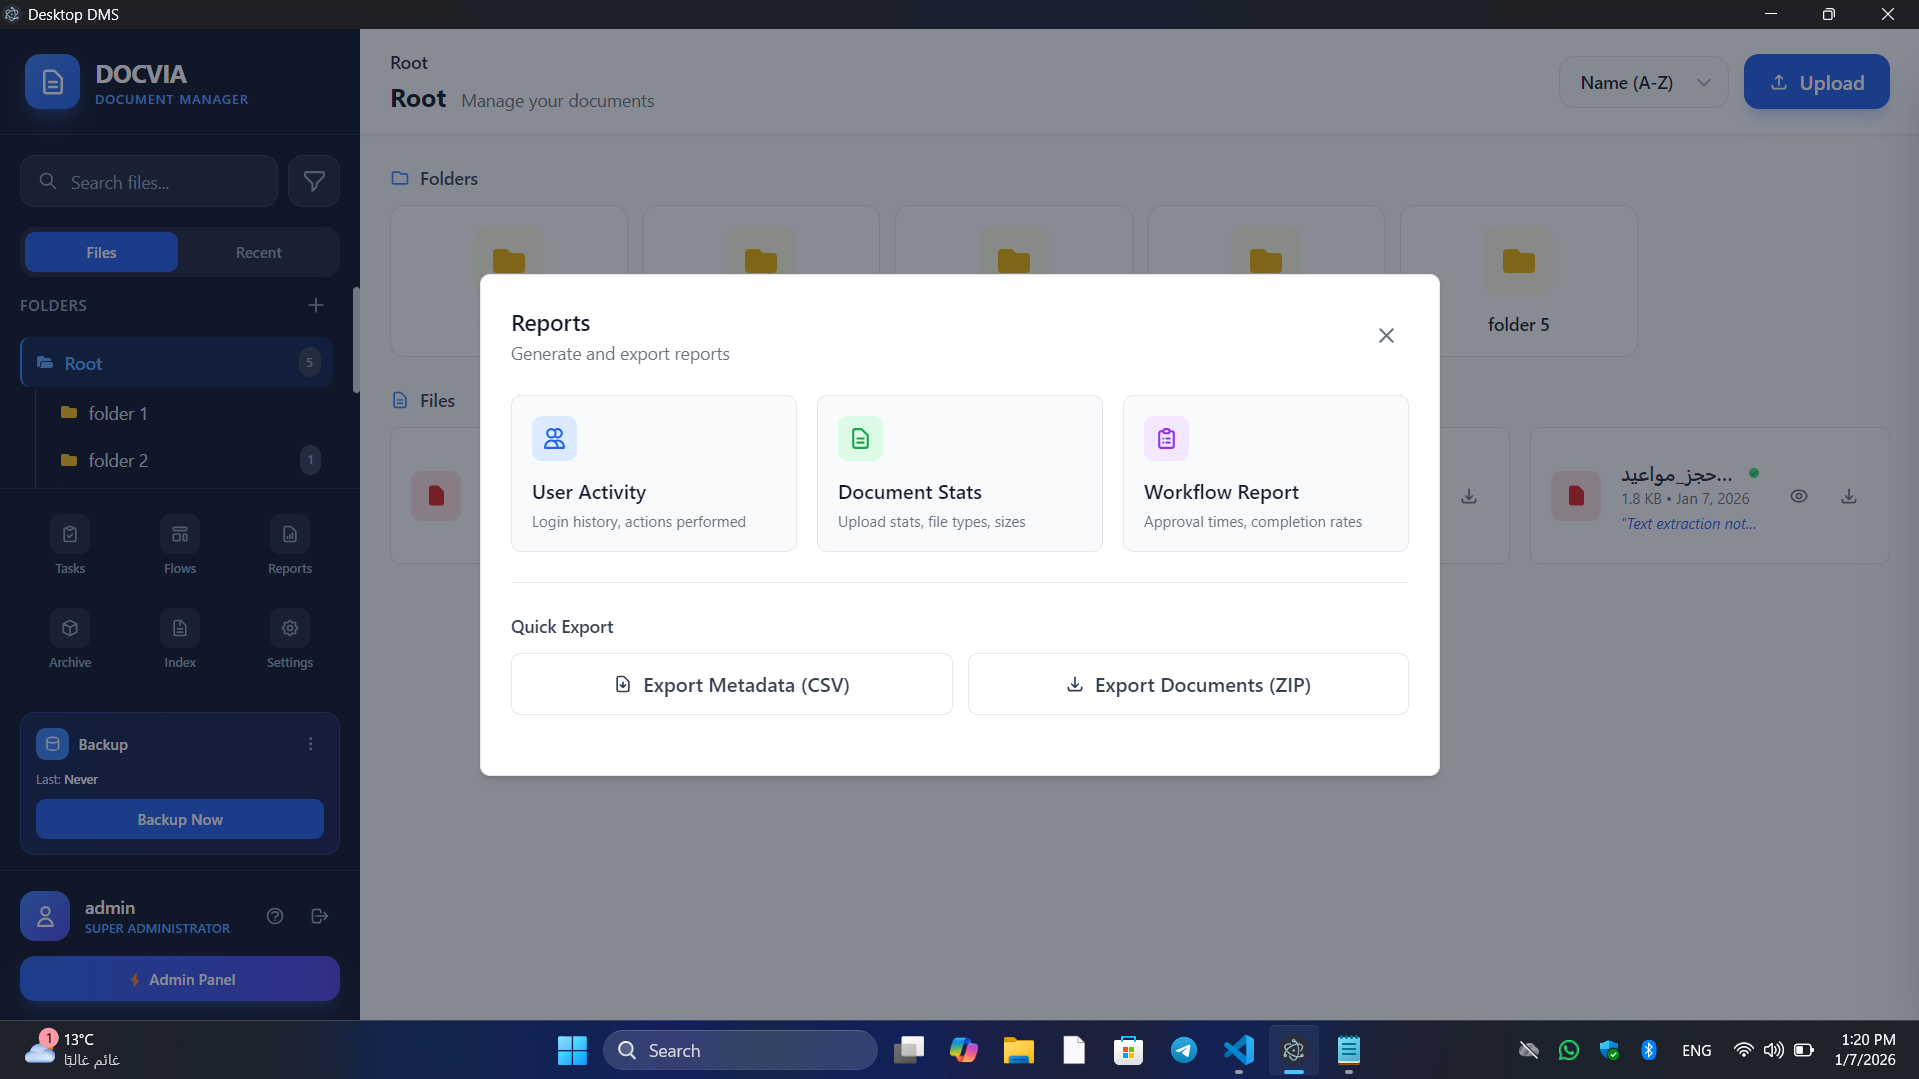
Task: Click the Upload button
Action: pyautogui.click(x=1816, y=82)
